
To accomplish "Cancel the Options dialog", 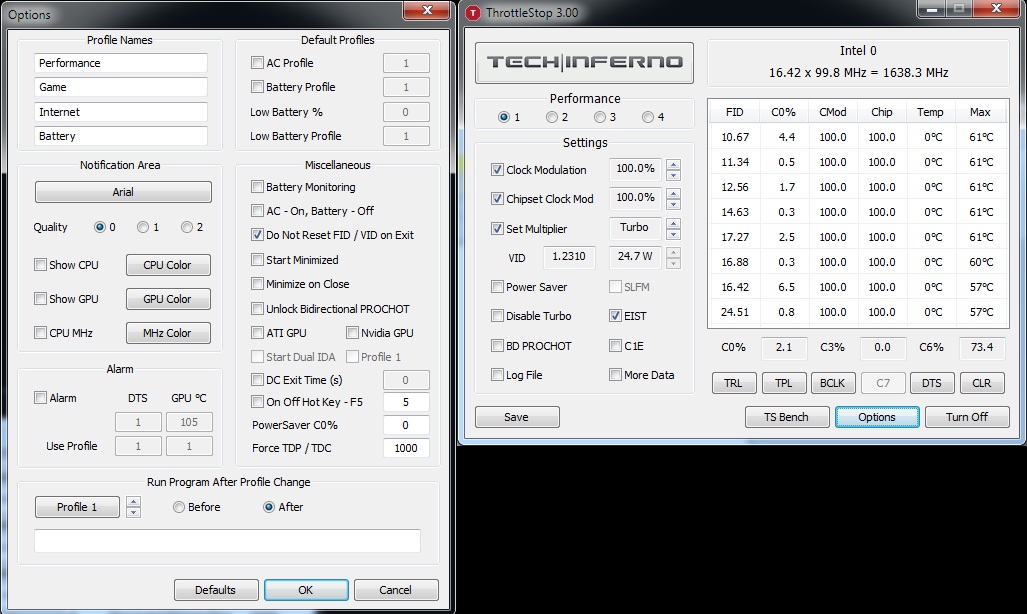I will [x=396, y=590].
